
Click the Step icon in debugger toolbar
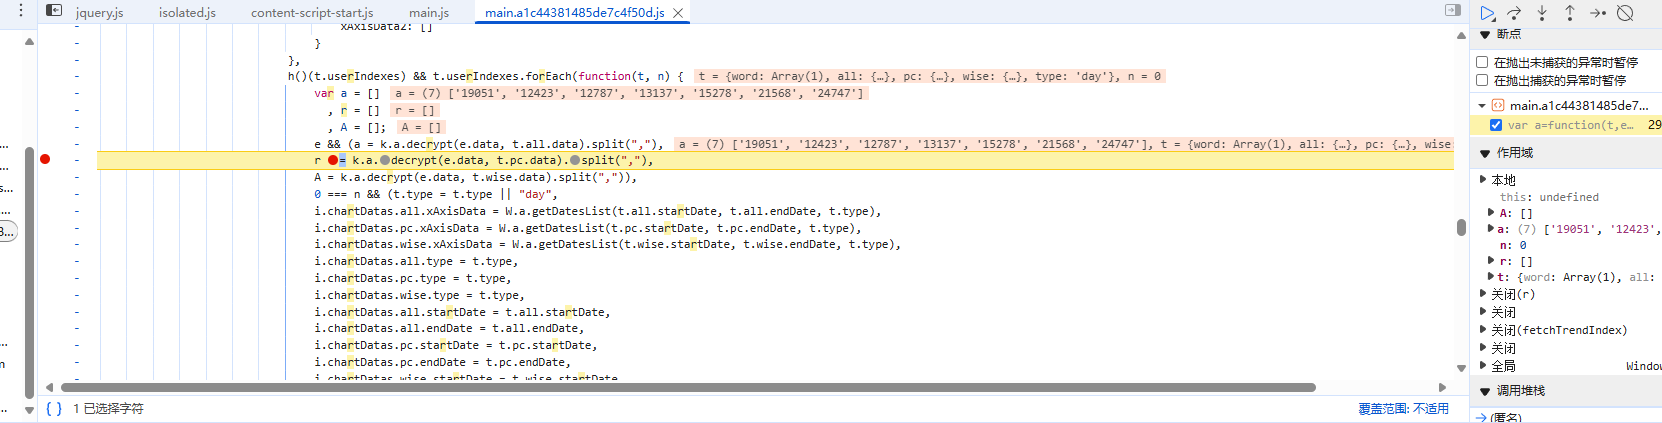[1597, 13]
